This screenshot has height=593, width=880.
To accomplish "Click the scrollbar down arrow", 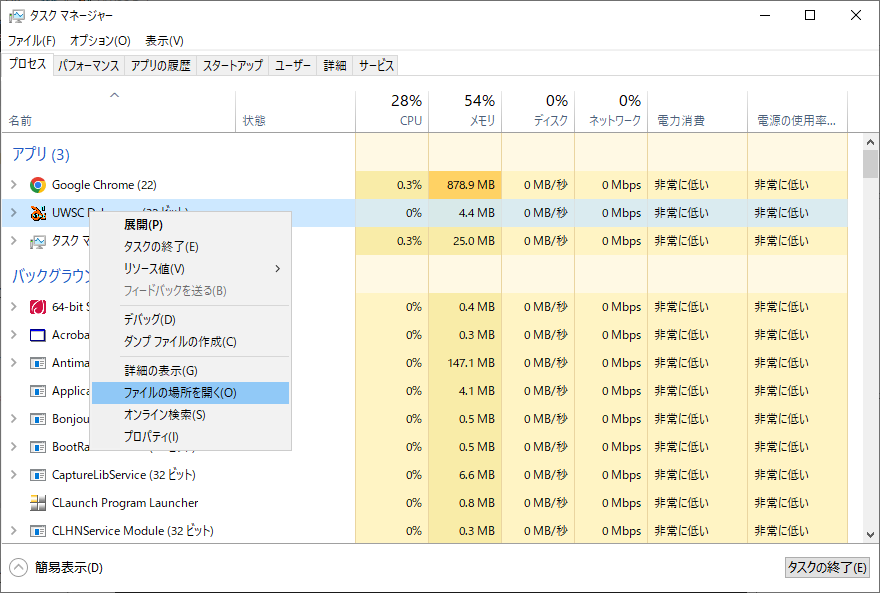I will click(870, 535).
